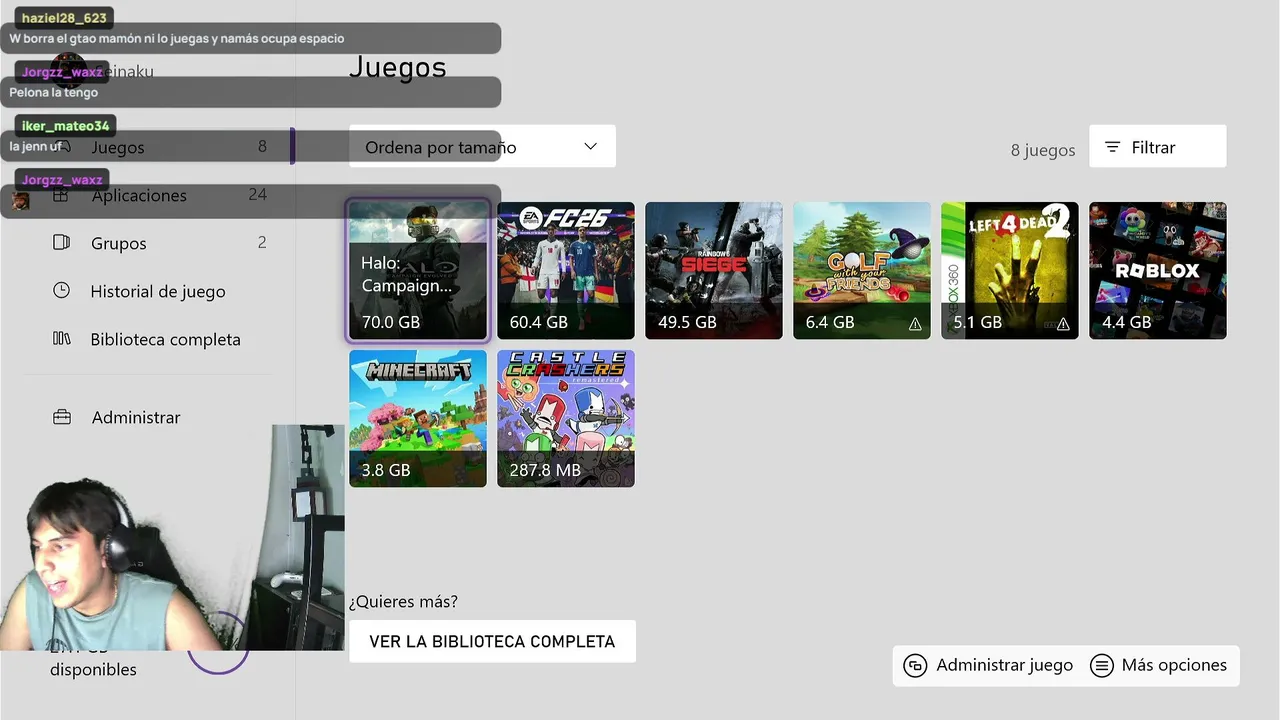
Task: Click the '70.0 GB' size on Halo
Action: [391, 322]
